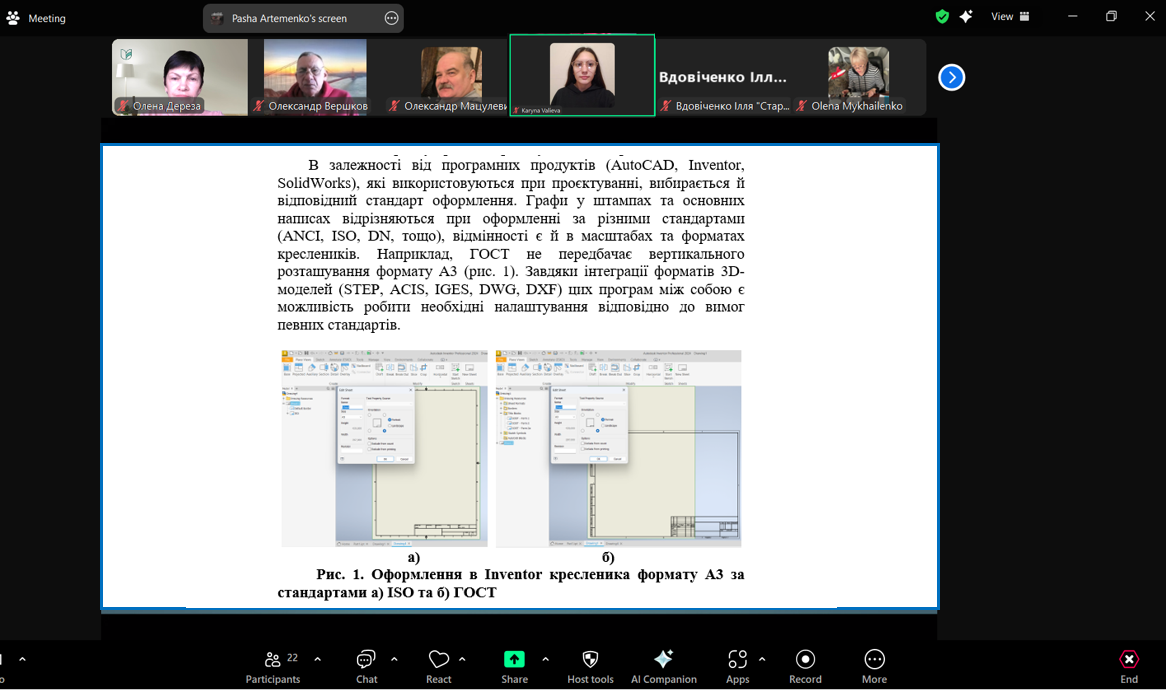
Task: Expand the Share options caret
Action: pos(545,659)
